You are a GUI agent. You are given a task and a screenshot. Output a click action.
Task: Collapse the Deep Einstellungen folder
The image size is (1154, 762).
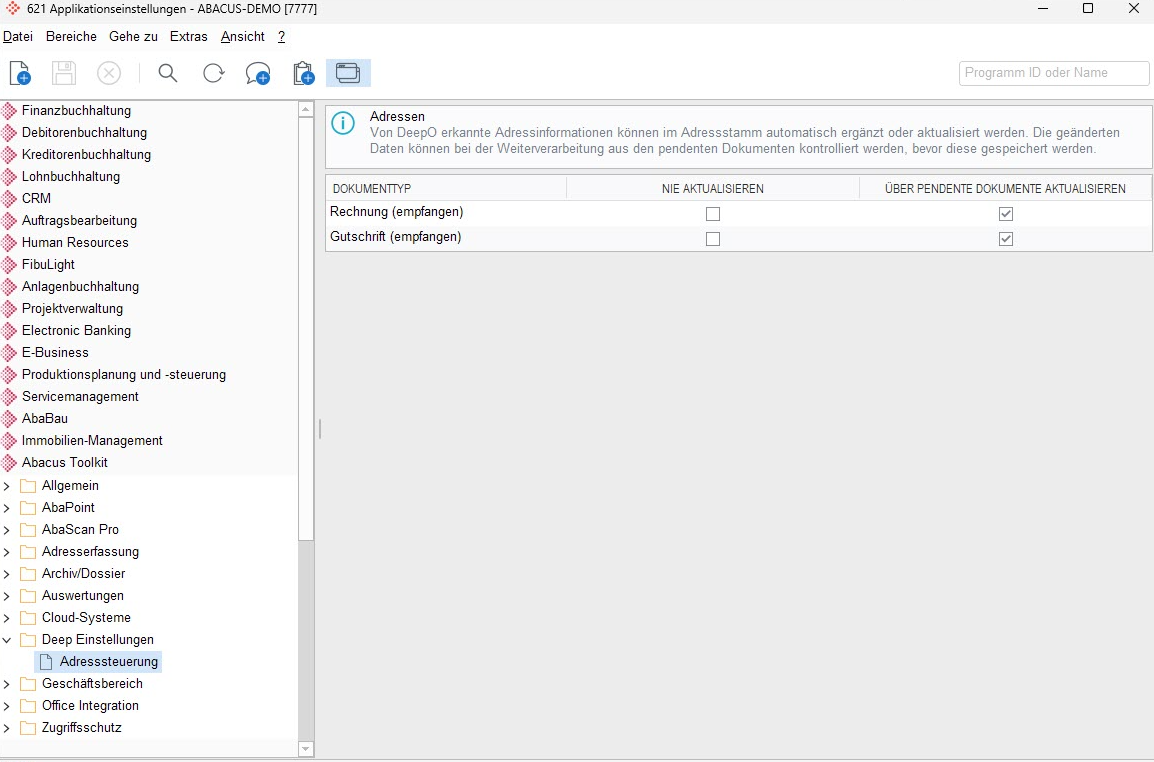[x=8, y=639]
